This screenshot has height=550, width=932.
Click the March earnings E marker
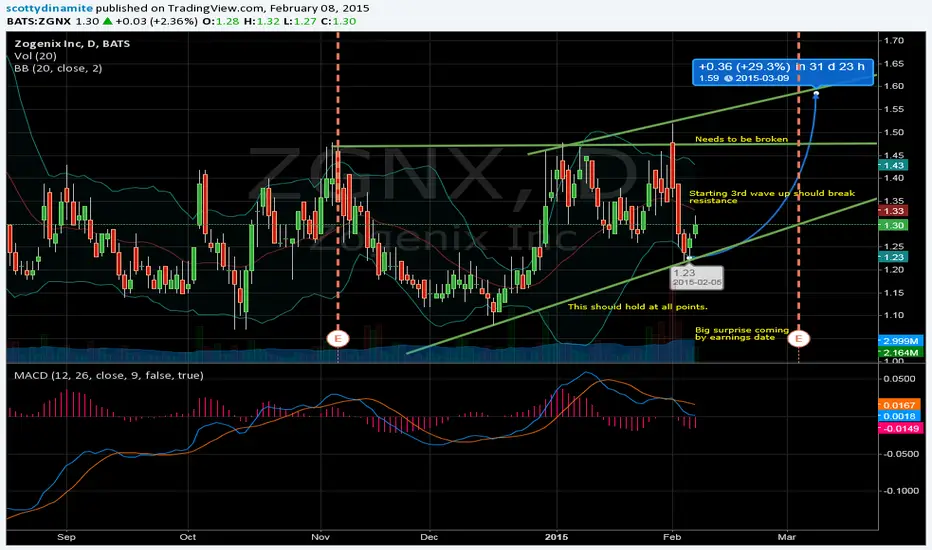[x=798, y=339]
